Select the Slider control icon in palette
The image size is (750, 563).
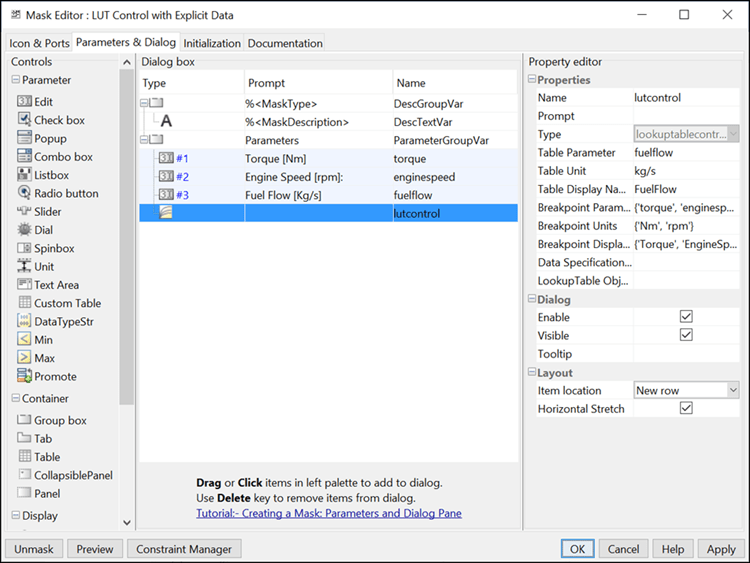[x=25, y=212]
